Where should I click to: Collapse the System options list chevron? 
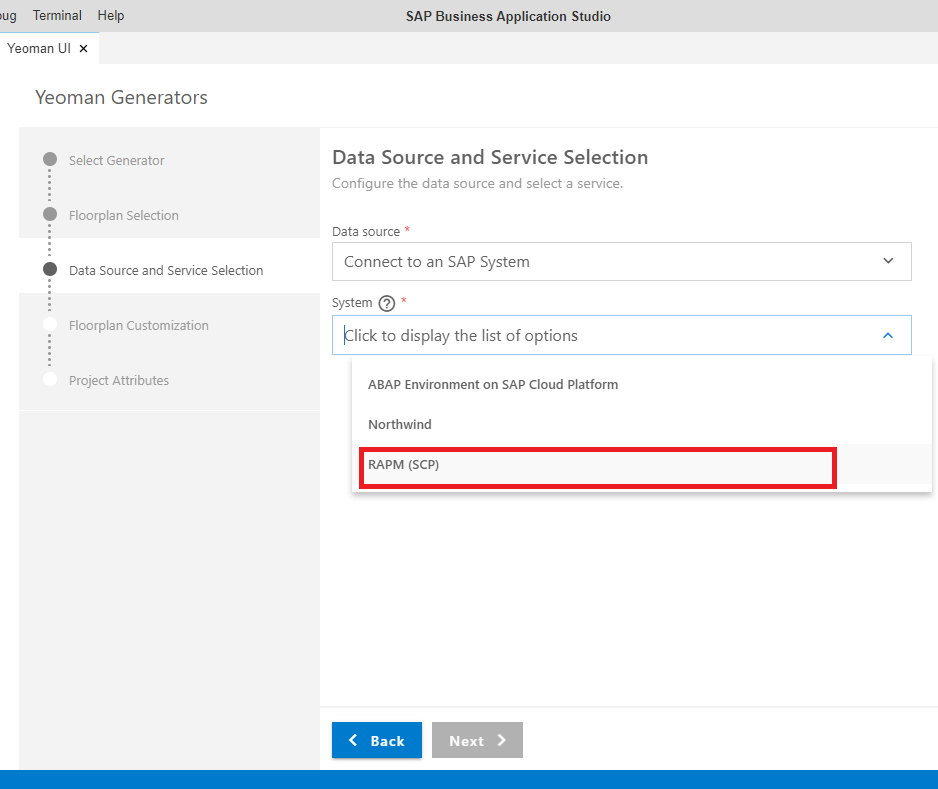[x=887, y=335]
